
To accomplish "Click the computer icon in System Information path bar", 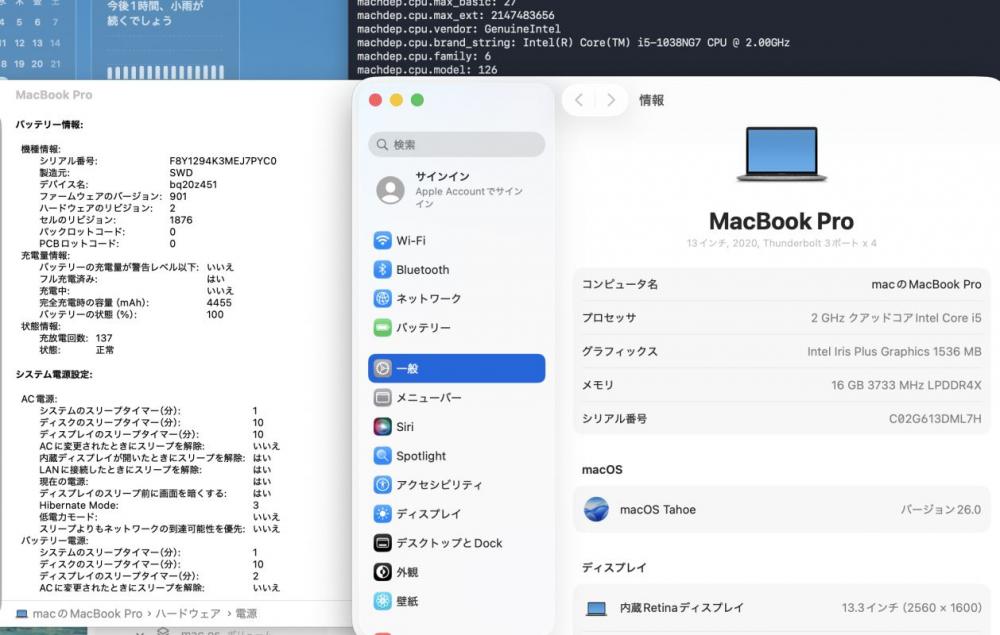I will (22, 614).
